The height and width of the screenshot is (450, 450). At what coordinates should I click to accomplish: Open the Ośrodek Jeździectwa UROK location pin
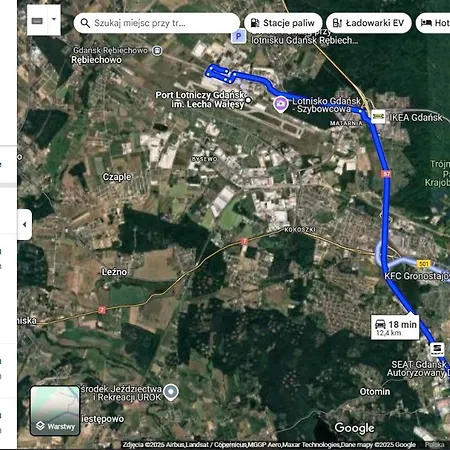(171, 392)
